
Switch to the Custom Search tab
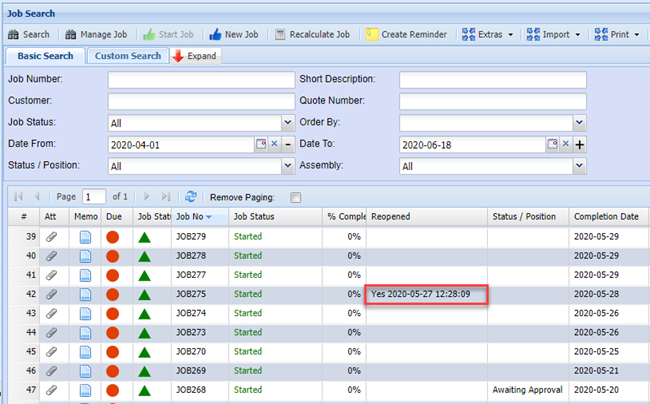pos(127,56)
